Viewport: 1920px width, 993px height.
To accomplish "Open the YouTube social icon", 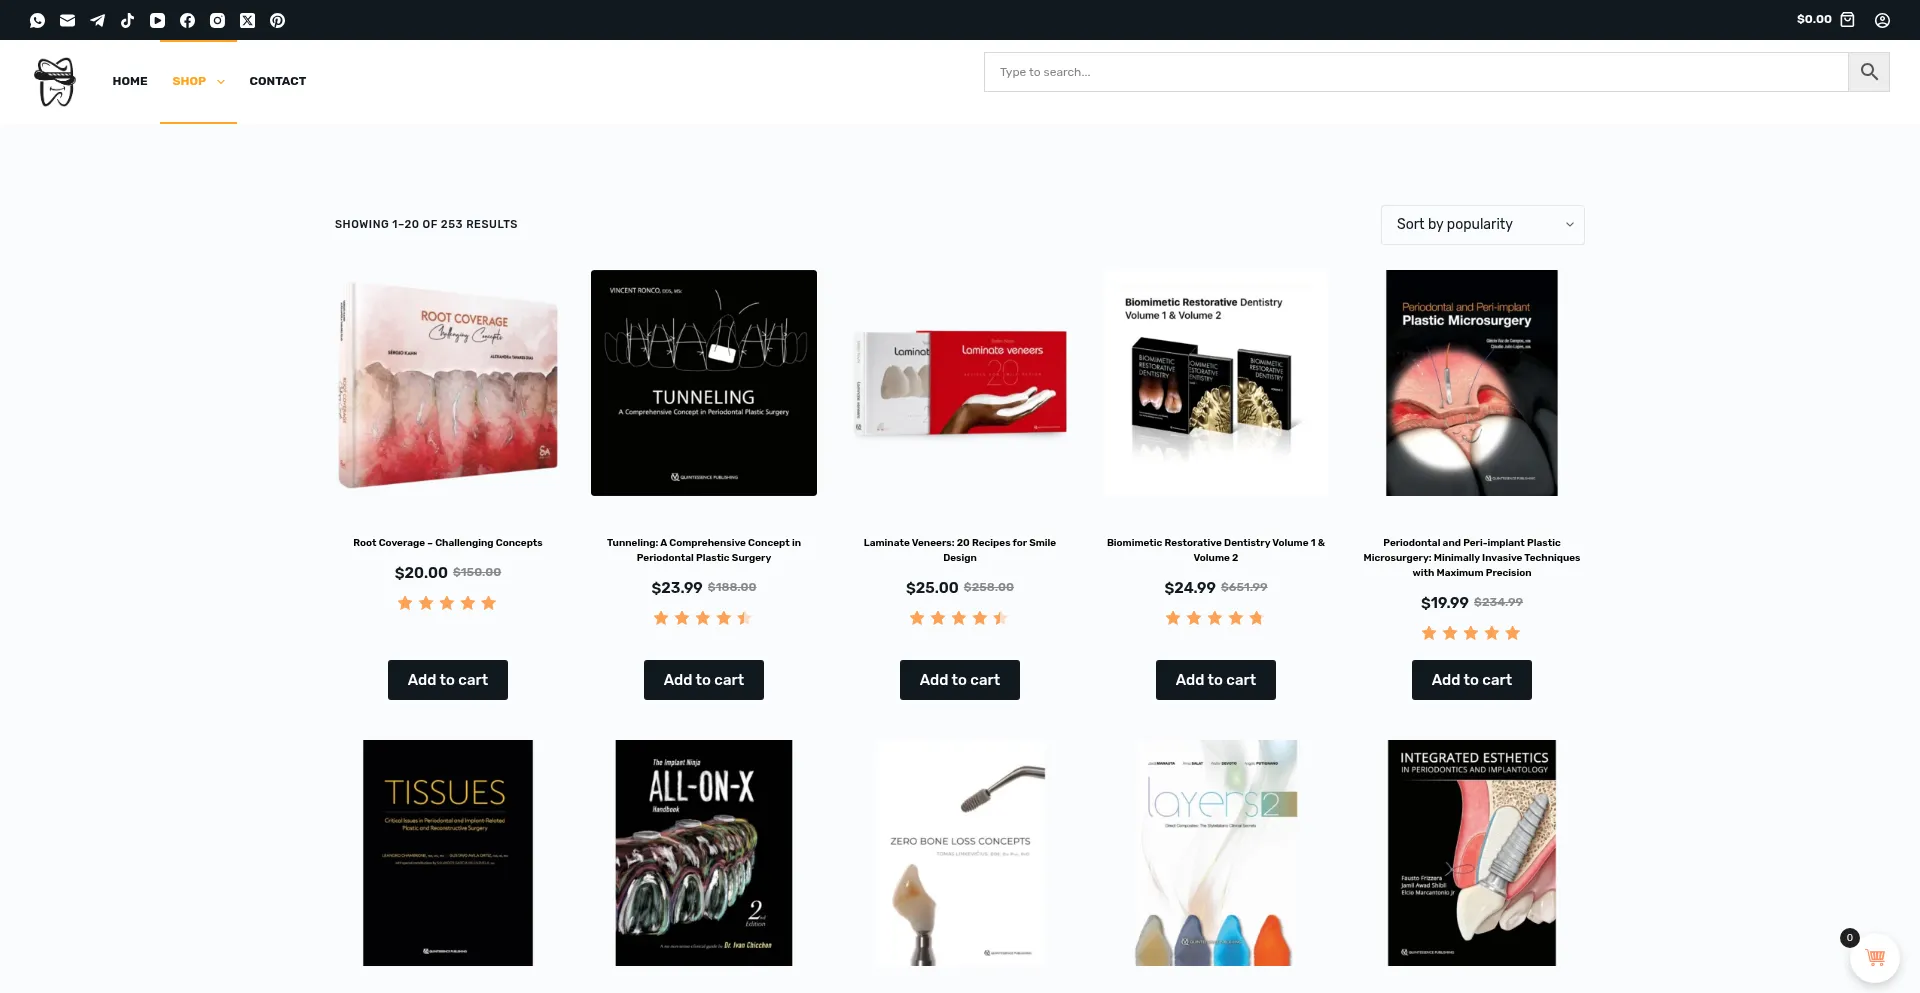I will (x=157, y=20).
